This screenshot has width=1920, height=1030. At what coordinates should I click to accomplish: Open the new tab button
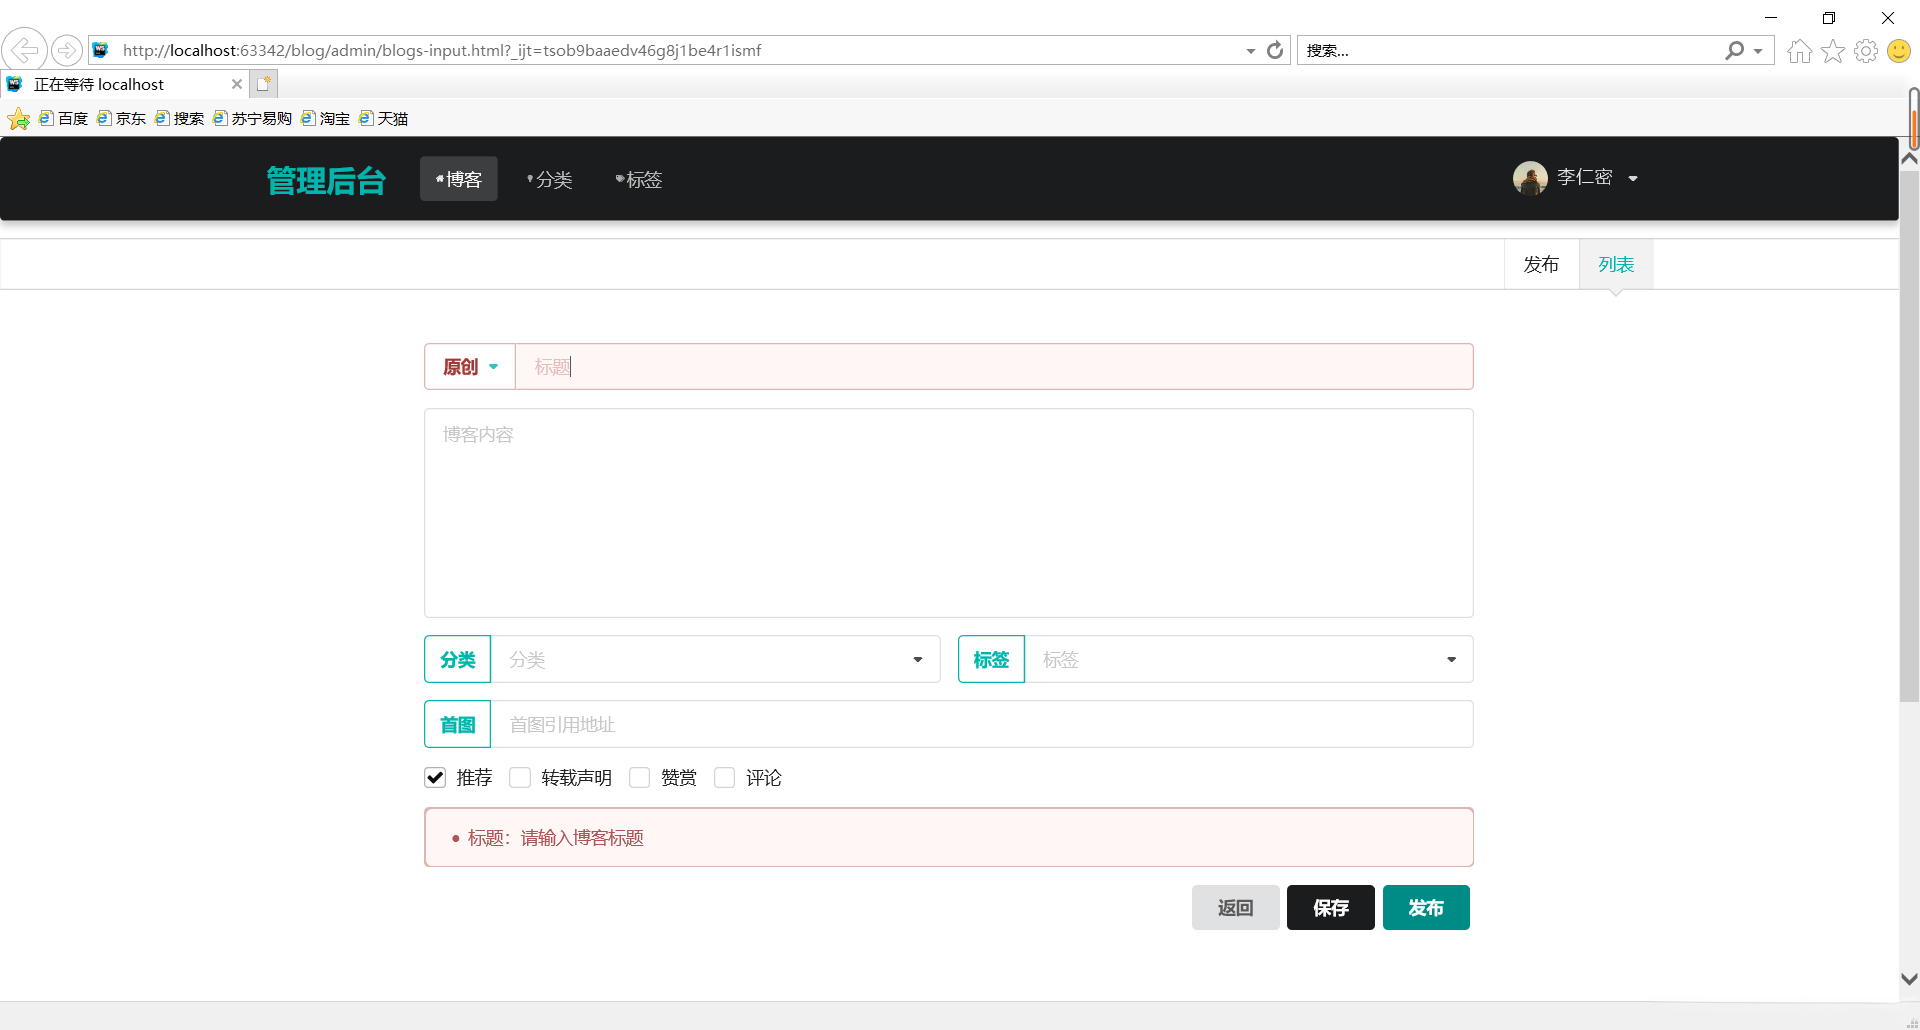pos(264,84)
